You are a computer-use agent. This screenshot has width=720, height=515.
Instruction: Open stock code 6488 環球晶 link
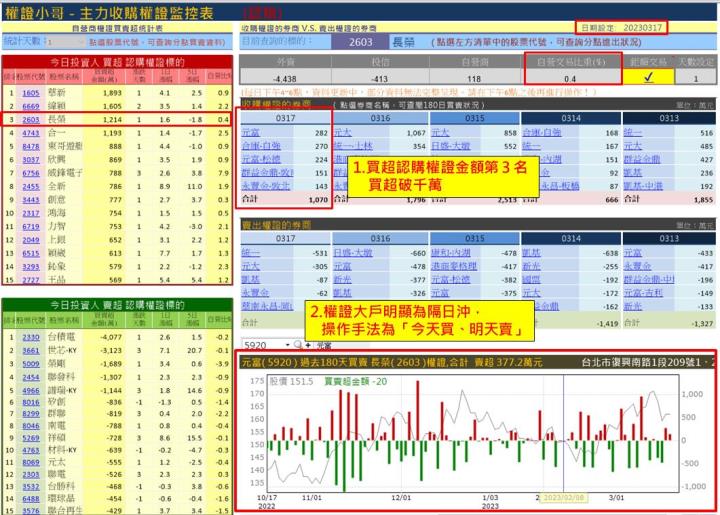31,498
